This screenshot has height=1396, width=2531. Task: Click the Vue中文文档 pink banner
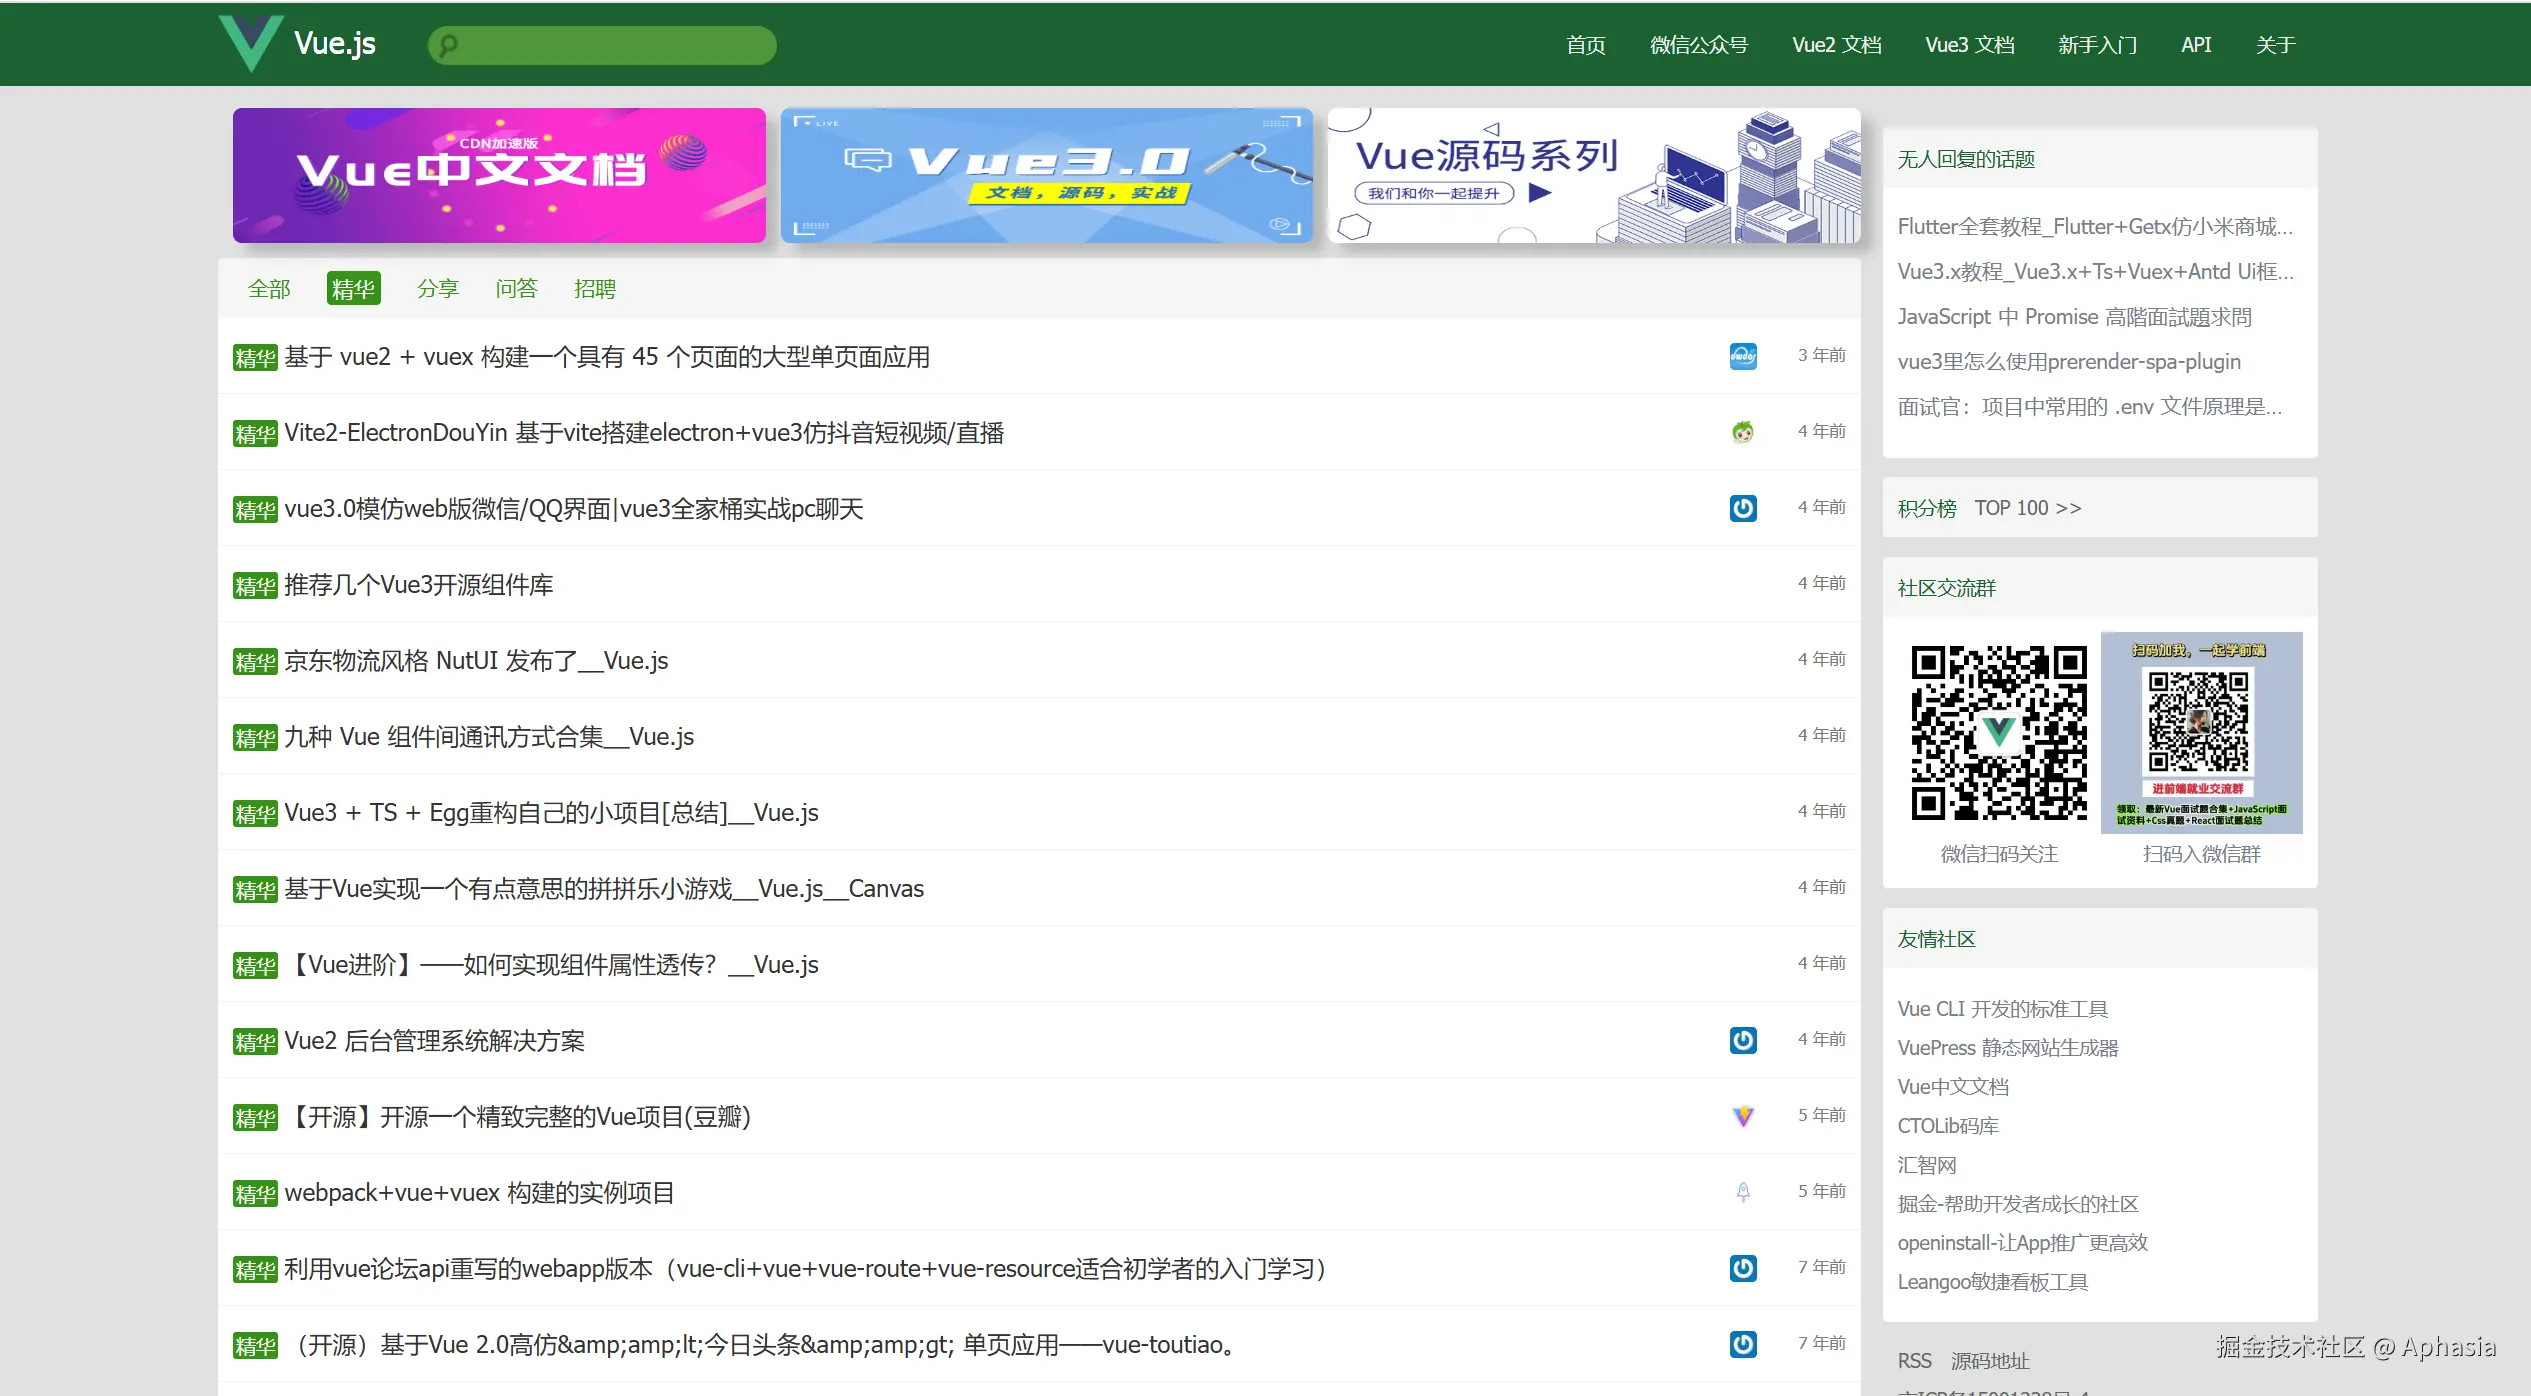coord(499,175)
